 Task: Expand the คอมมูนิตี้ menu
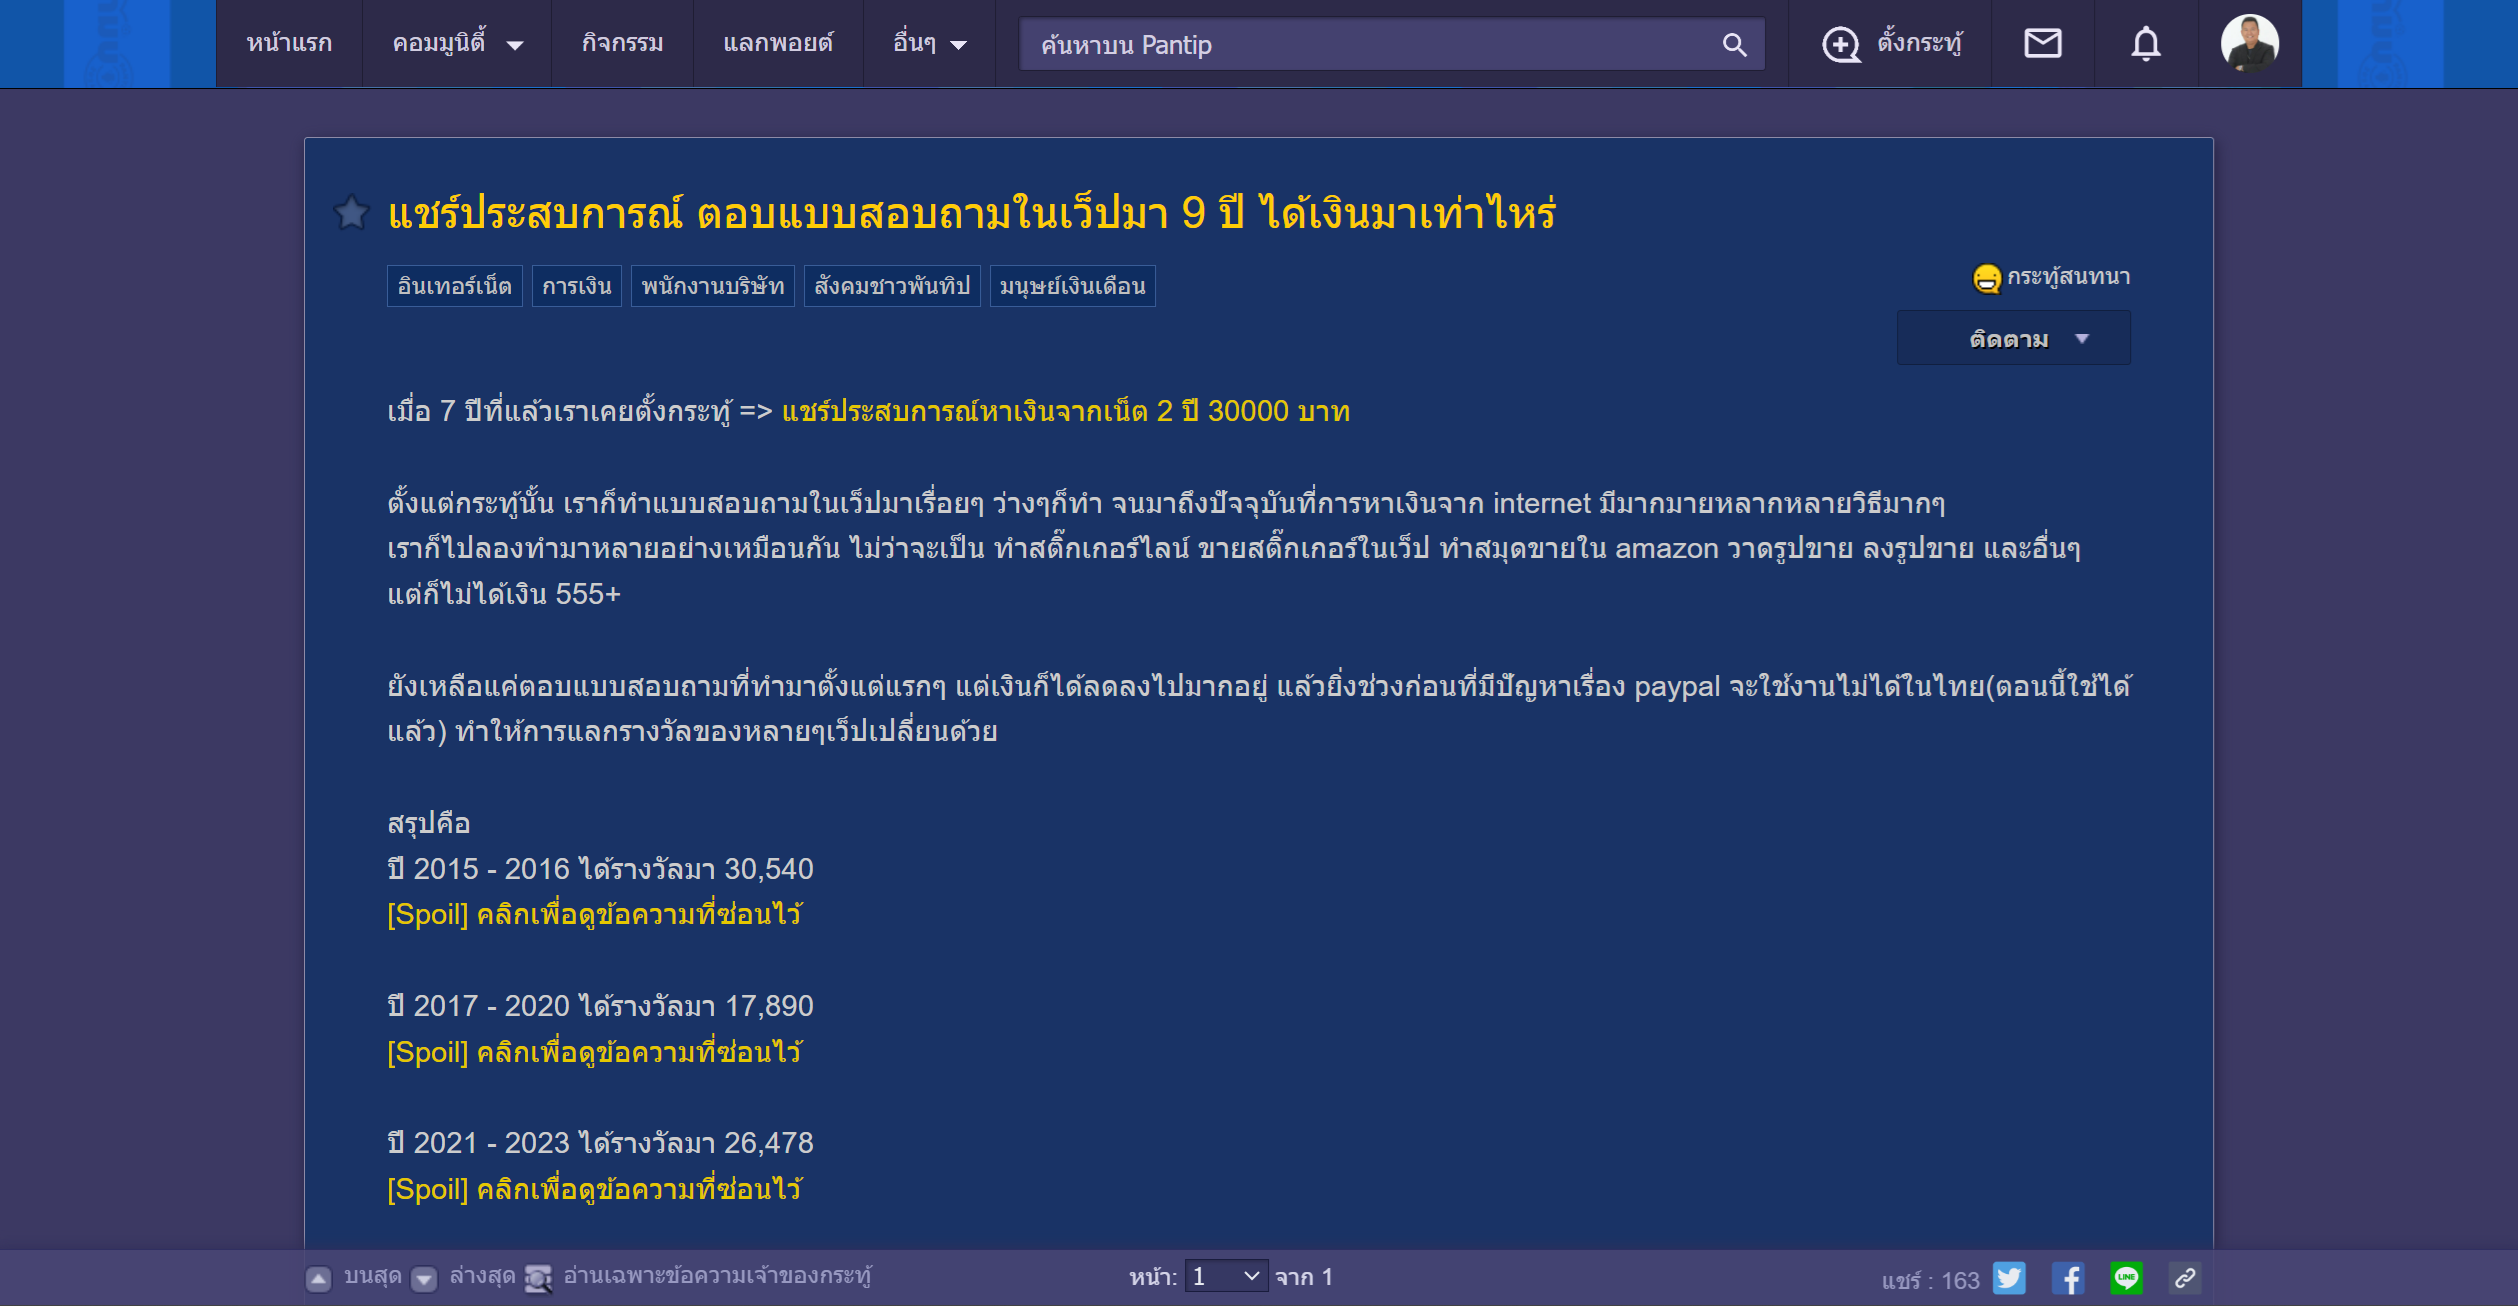(458, 43)
